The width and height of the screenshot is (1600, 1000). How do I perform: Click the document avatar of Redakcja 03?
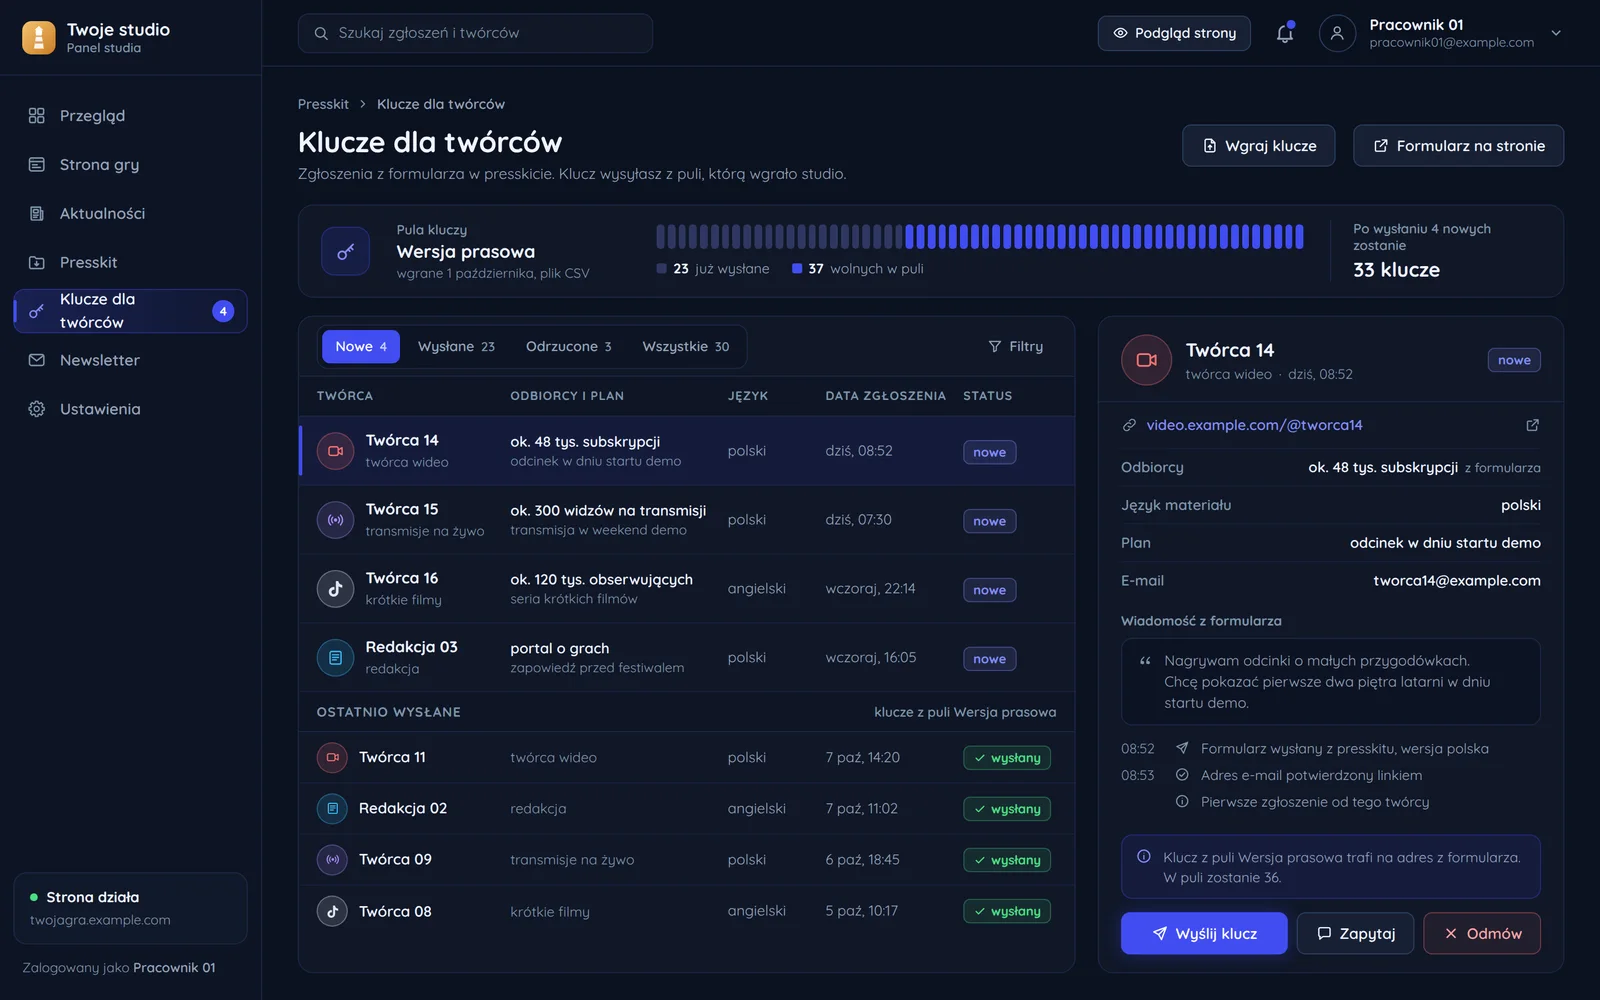coord(335,658)
